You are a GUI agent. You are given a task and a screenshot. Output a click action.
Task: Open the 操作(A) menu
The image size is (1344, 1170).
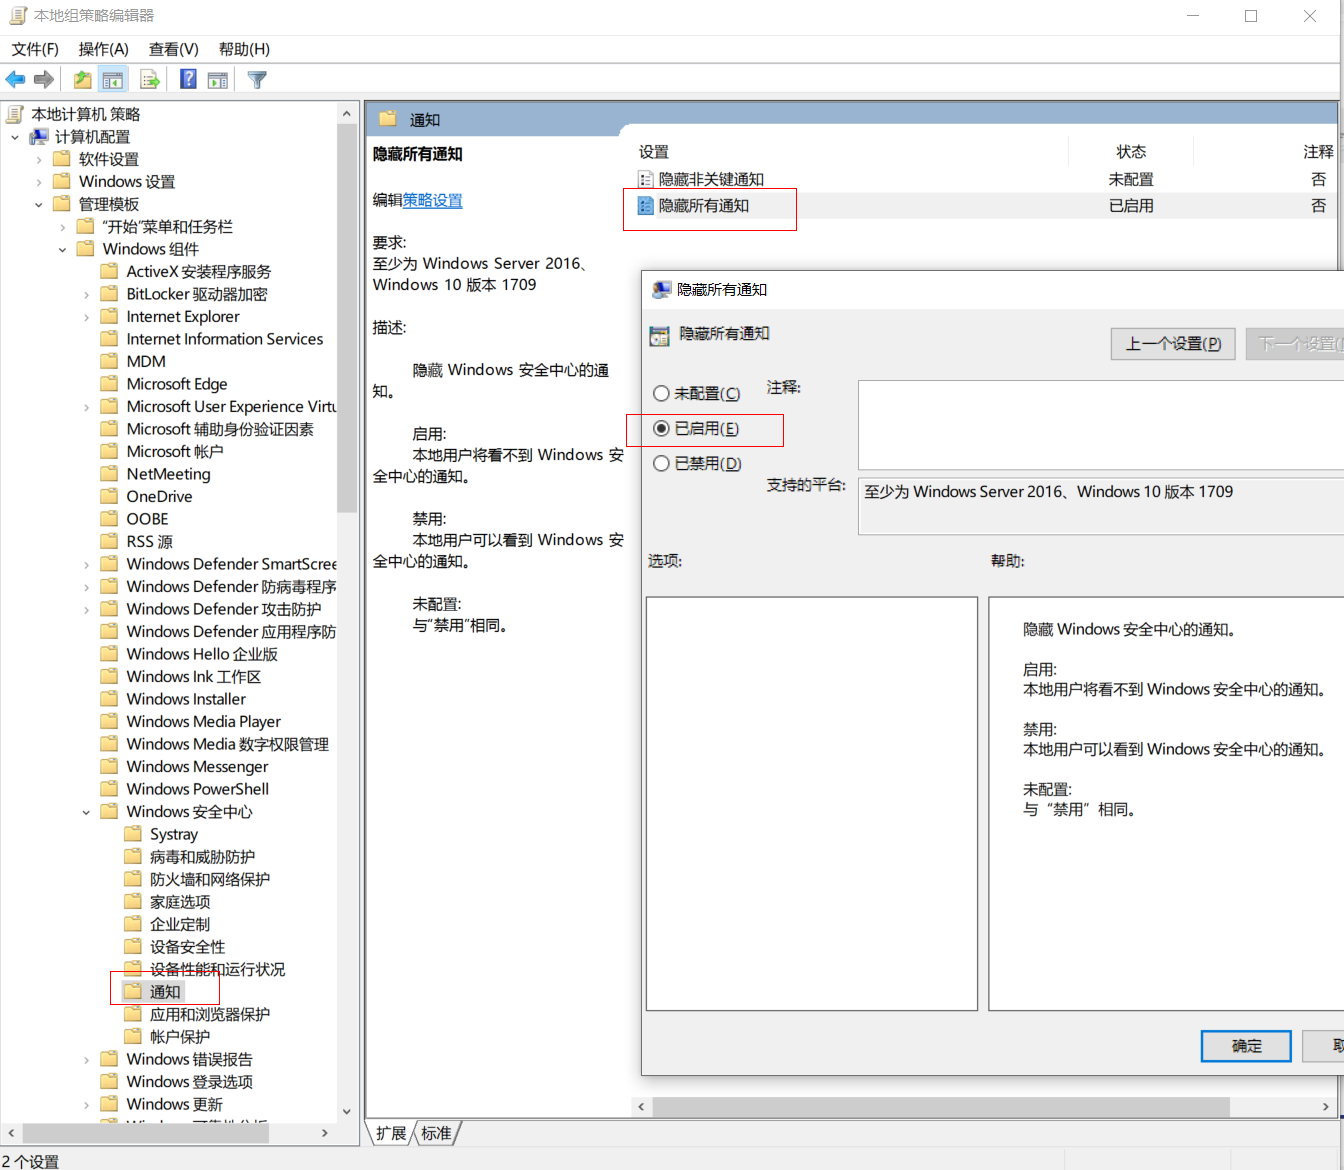point(103,49)
